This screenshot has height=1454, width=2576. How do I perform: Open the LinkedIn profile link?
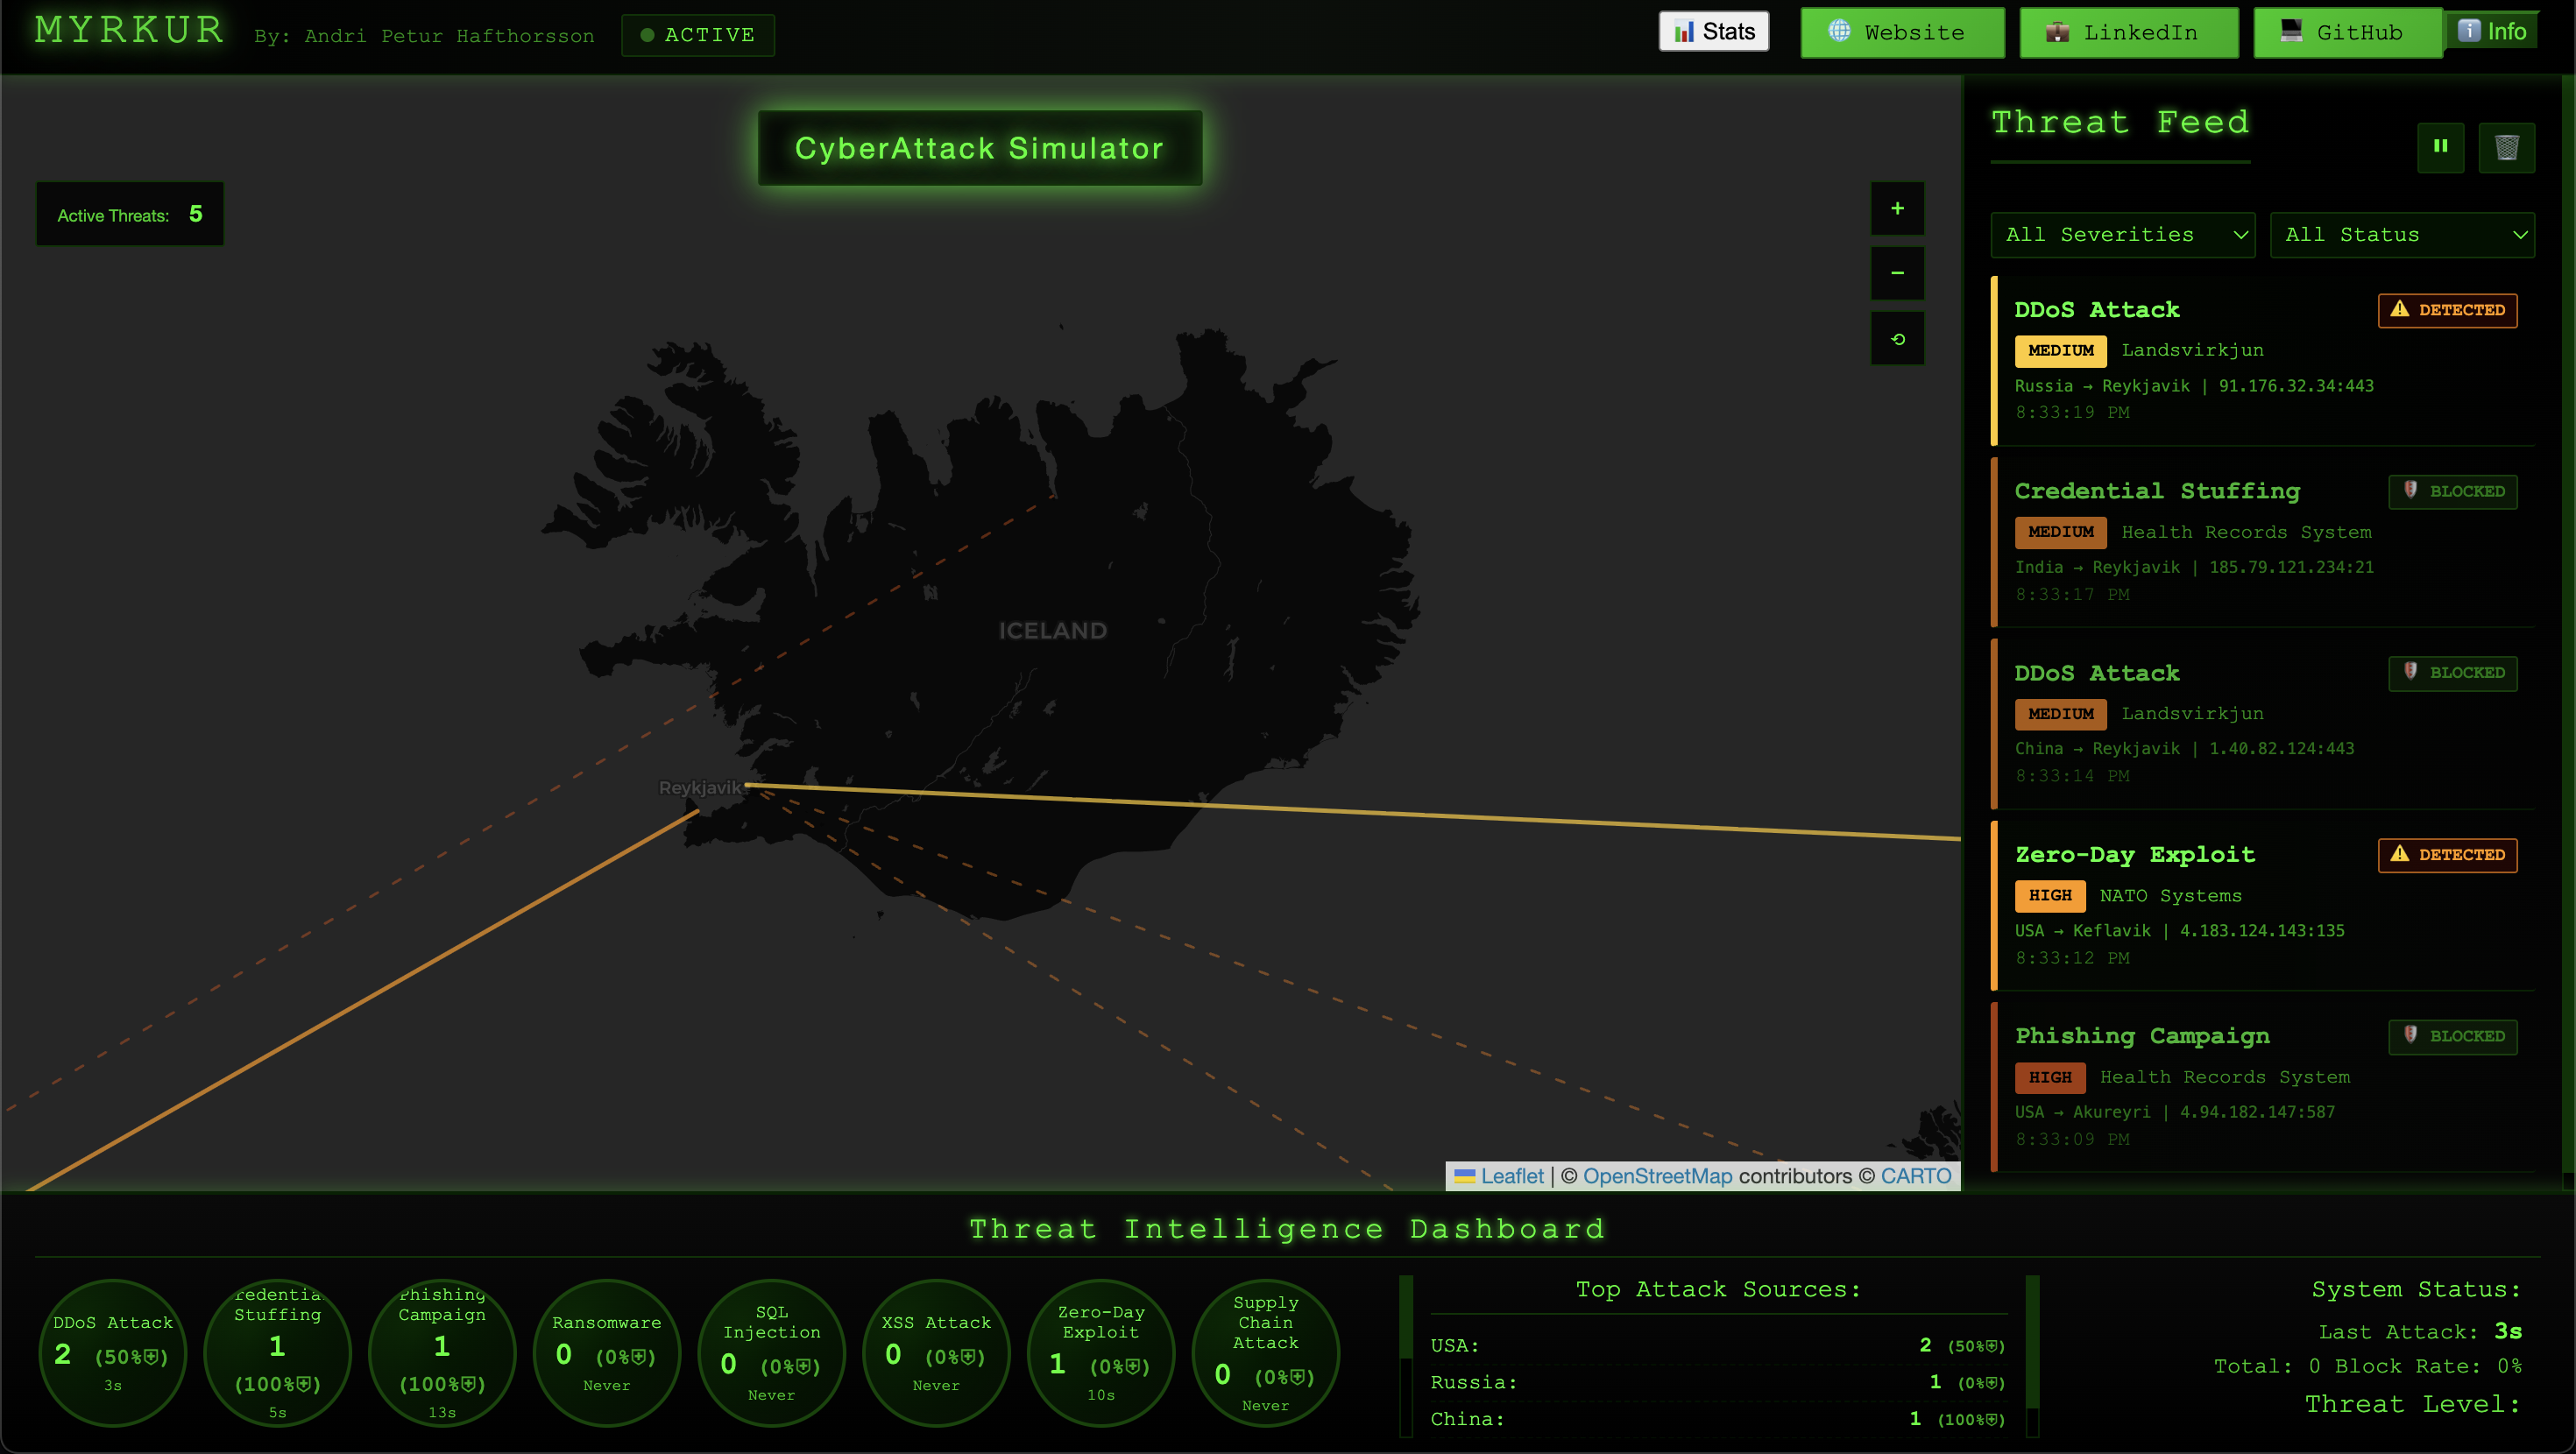[x=2128, y=33]
